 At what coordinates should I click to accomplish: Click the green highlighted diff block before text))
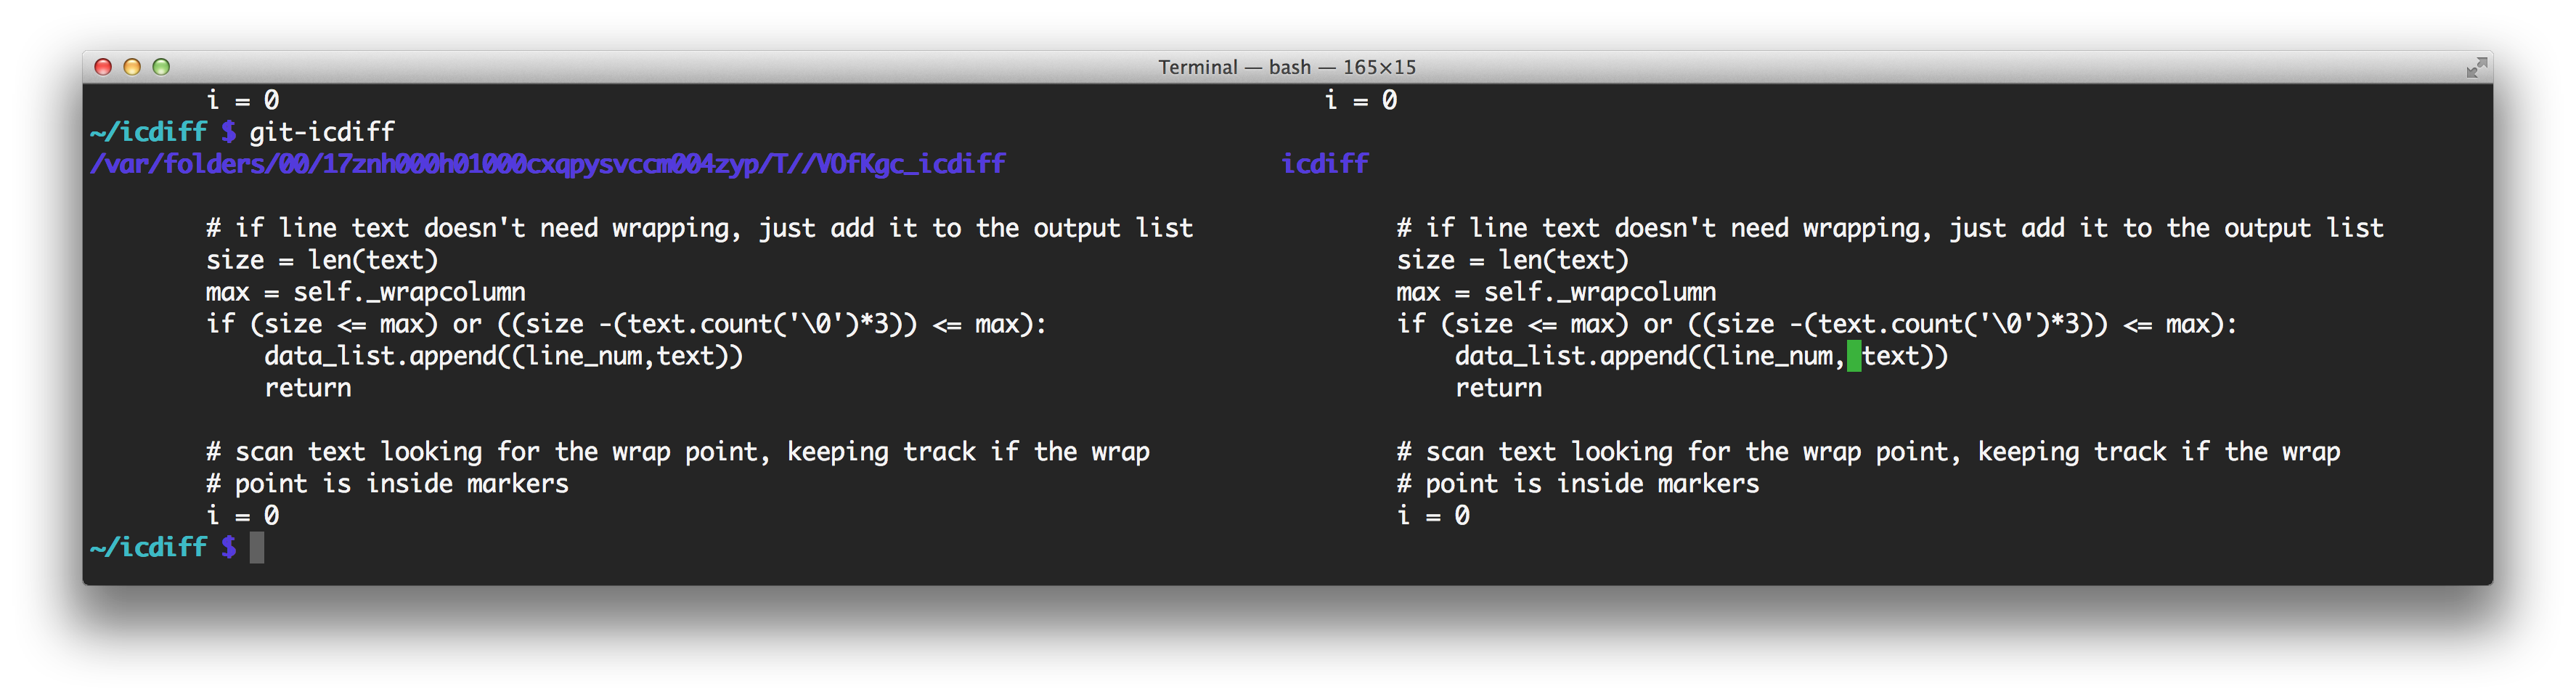point(1854,356)
